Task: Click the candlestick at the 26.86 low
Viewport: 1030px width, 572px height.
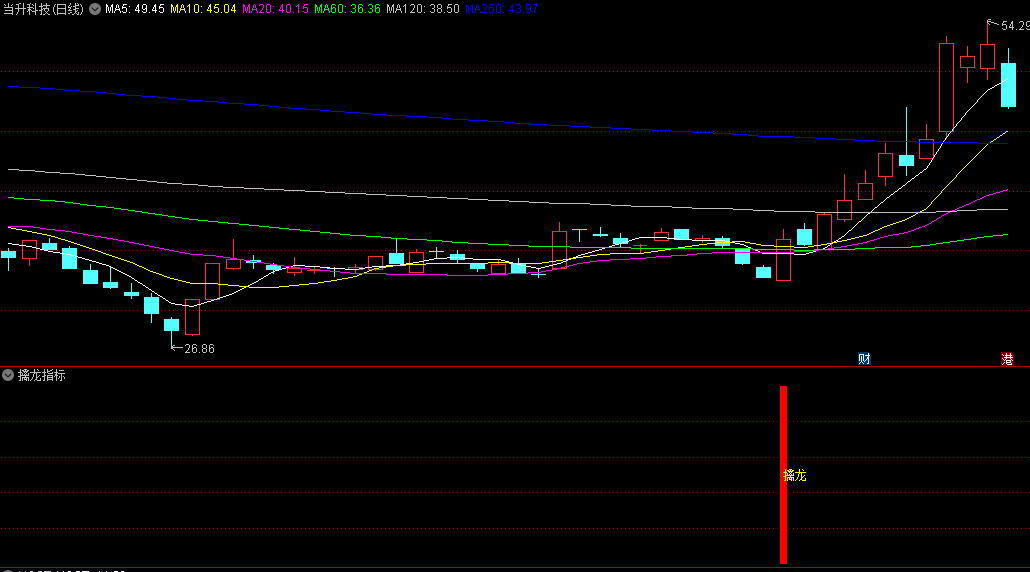Action: point(171,324)
